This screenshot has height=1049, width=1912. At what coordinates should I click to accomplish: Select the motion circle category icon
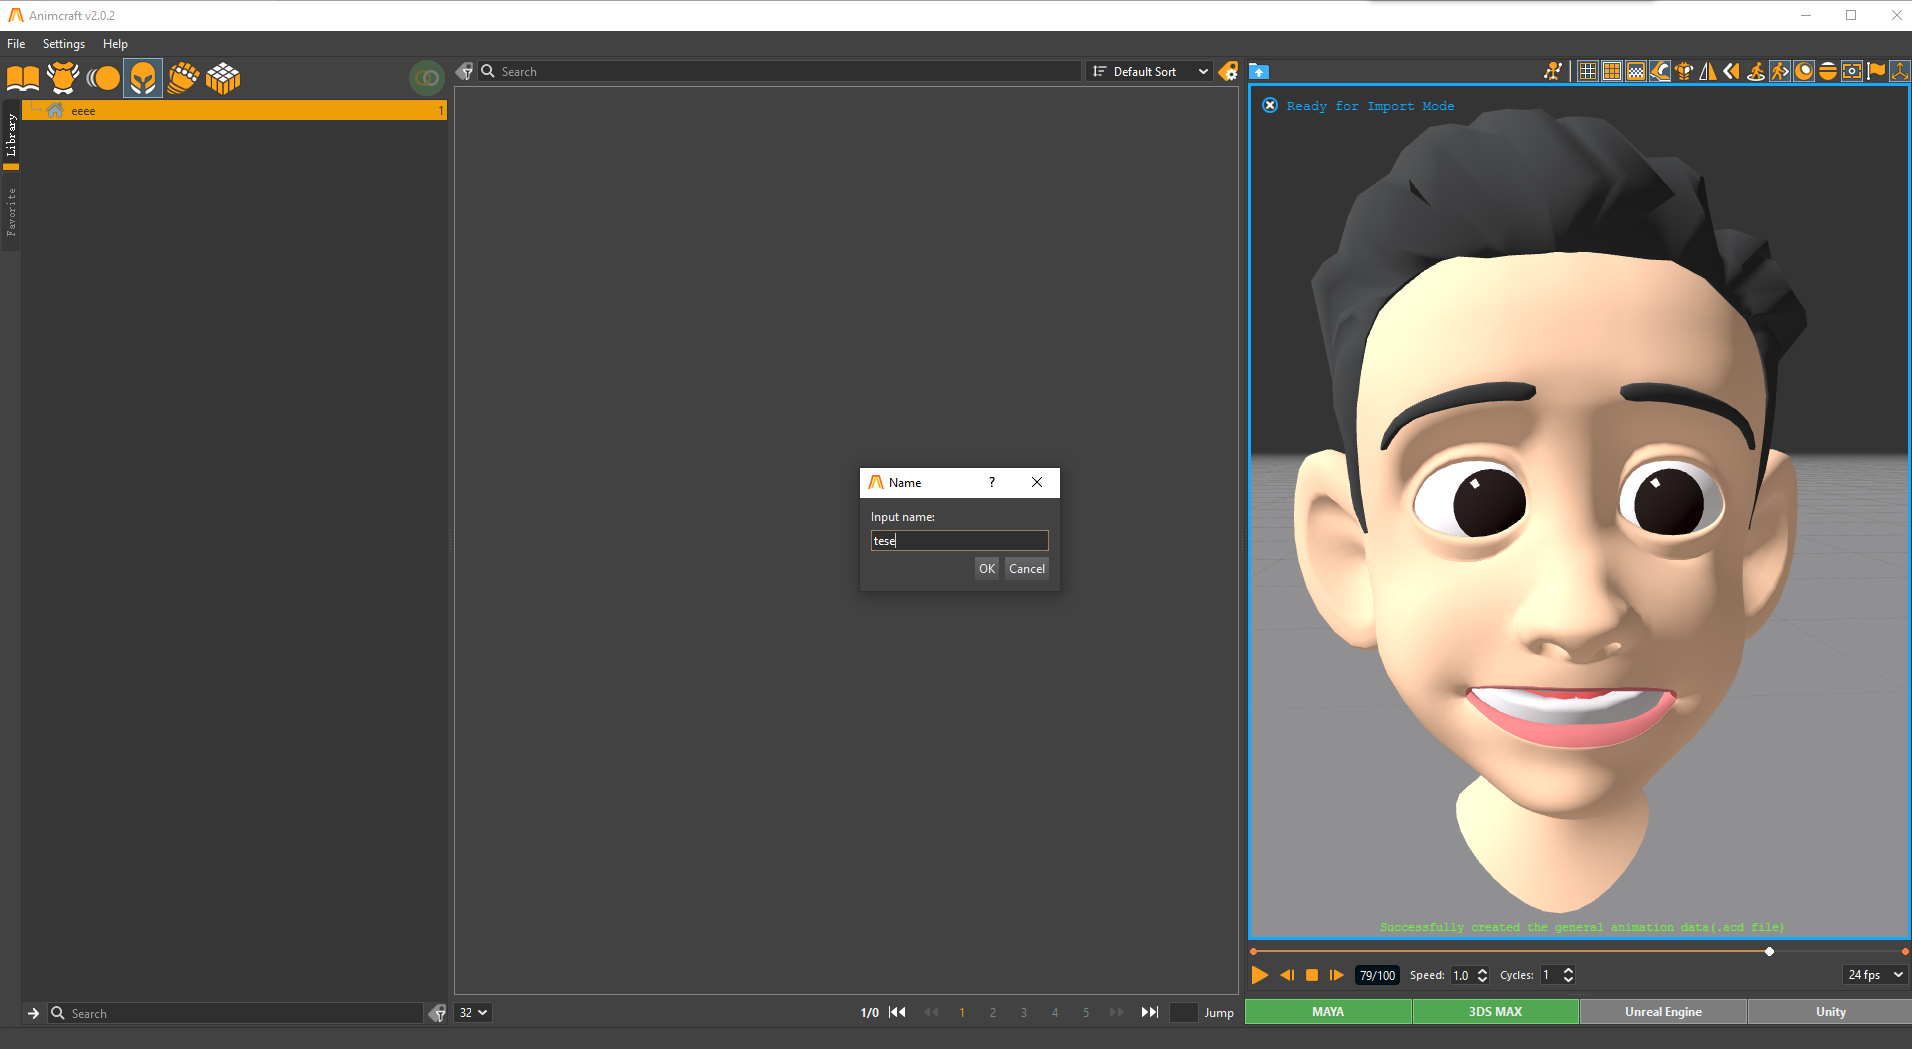[x=103, y=78]
